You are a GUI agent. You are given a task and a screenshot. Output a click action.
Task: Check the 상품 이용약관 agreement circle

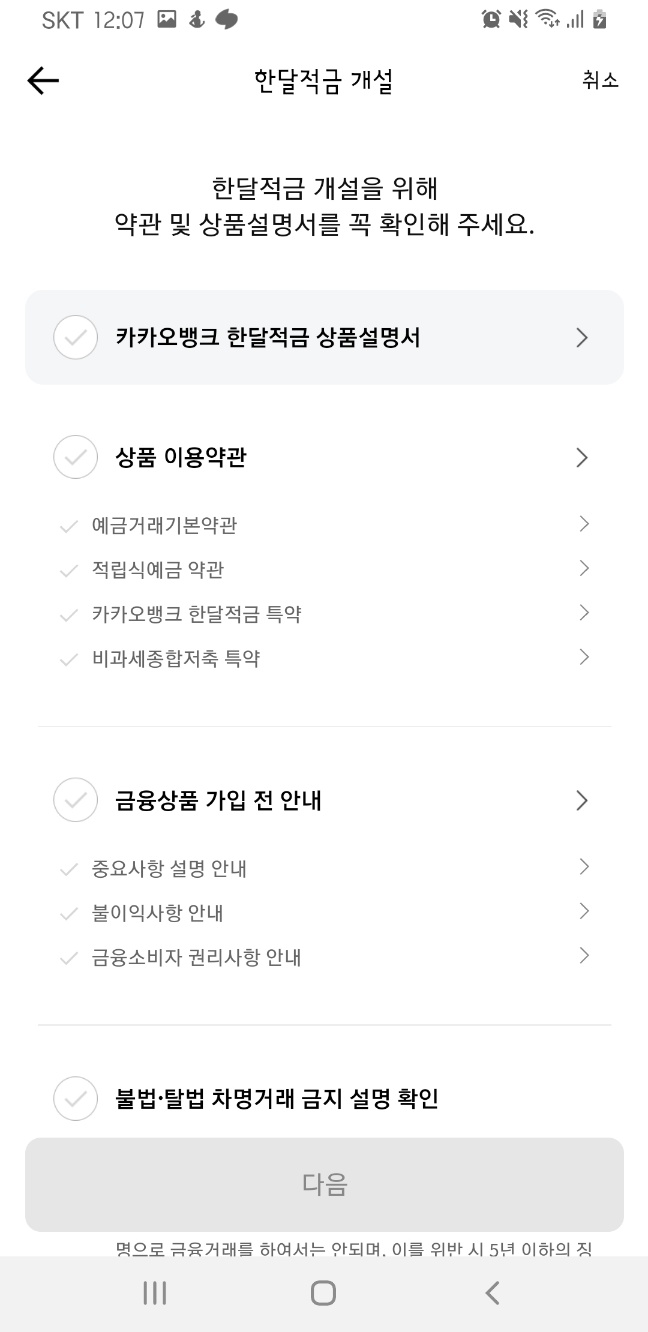(x=75, y=457)
